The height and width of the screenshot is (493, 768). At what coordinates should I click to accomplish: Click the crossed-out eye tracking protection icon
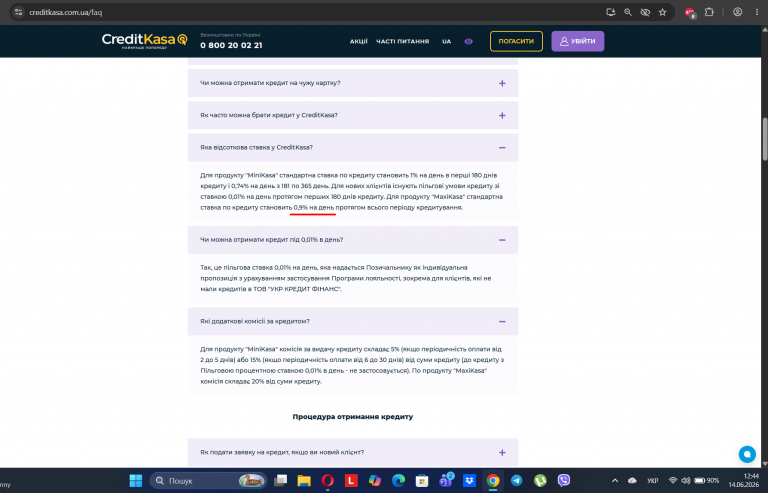645,12
